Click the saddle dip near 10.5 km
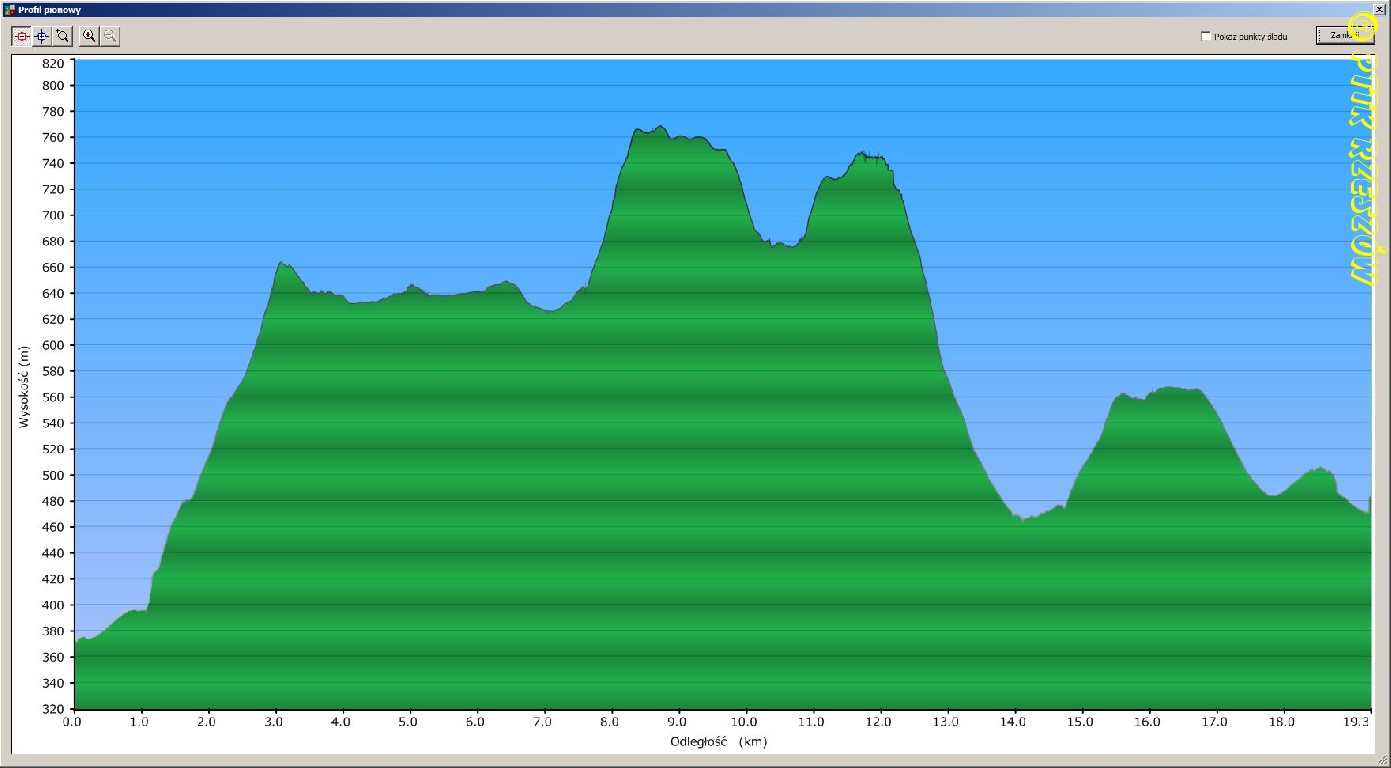This screenshot has height=768, width=1391. [785, 245]
